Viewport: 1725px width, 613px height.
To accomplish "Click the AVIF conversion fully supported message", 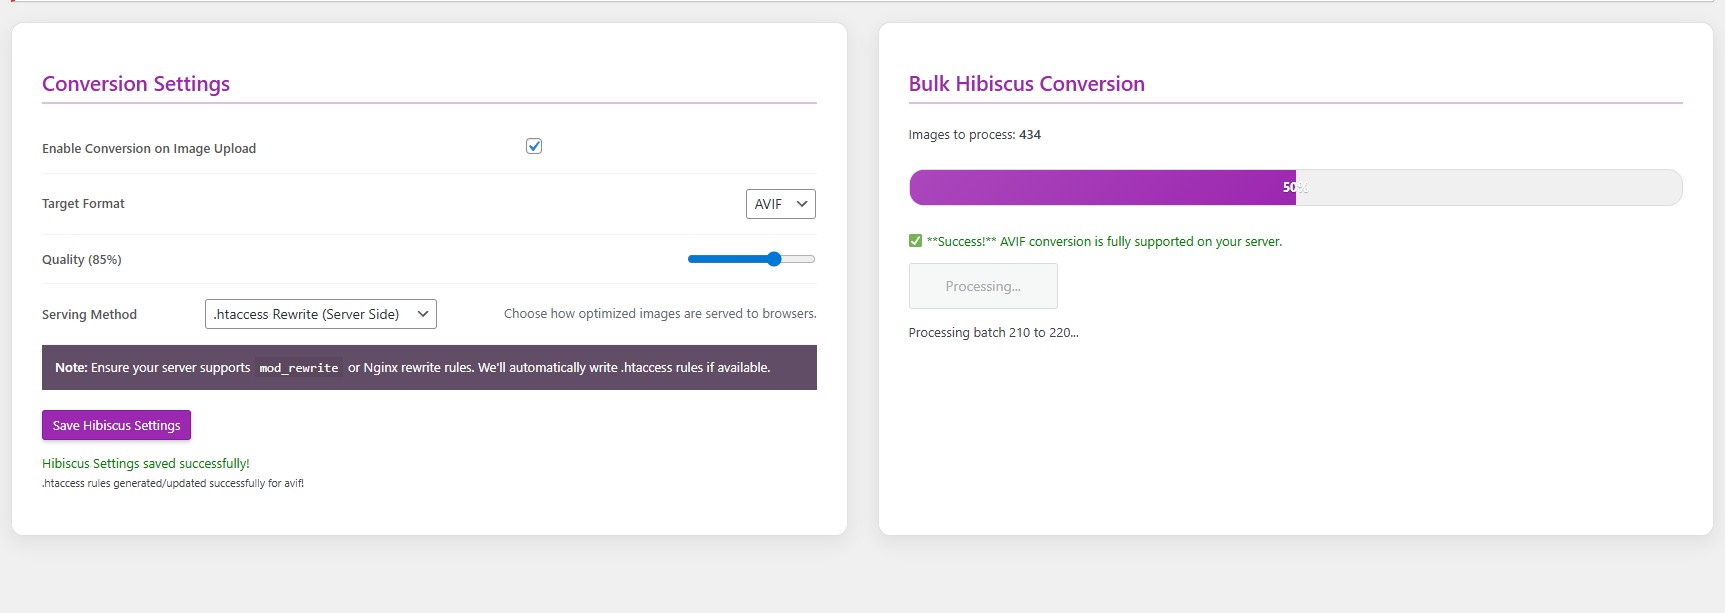I will [x=1104, y=241].
